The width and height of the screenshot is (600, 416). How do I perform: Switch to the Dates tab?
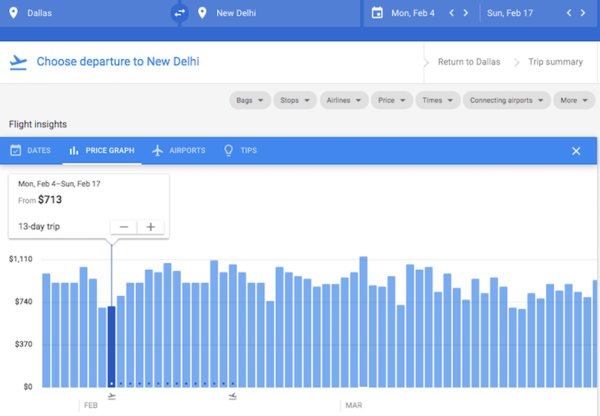pos(31,150)
